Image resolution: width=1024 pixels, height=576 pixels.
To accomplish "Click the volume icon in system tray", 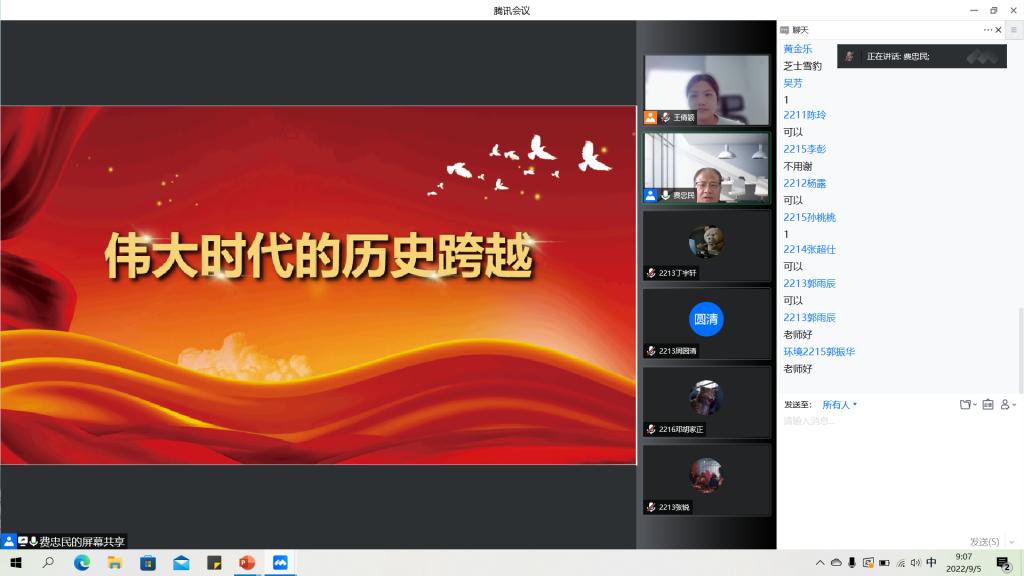I will click(915, 563).
